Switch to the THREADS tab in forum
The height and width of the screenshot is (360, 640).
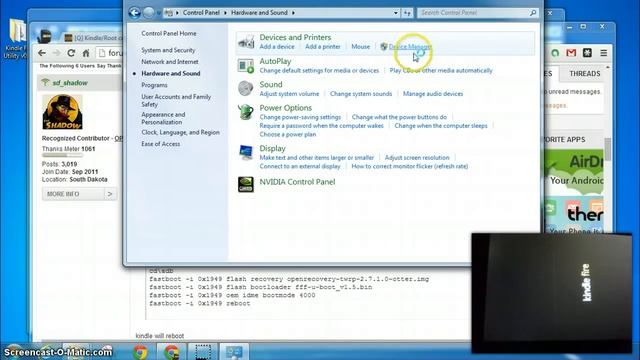click(584, 73)
